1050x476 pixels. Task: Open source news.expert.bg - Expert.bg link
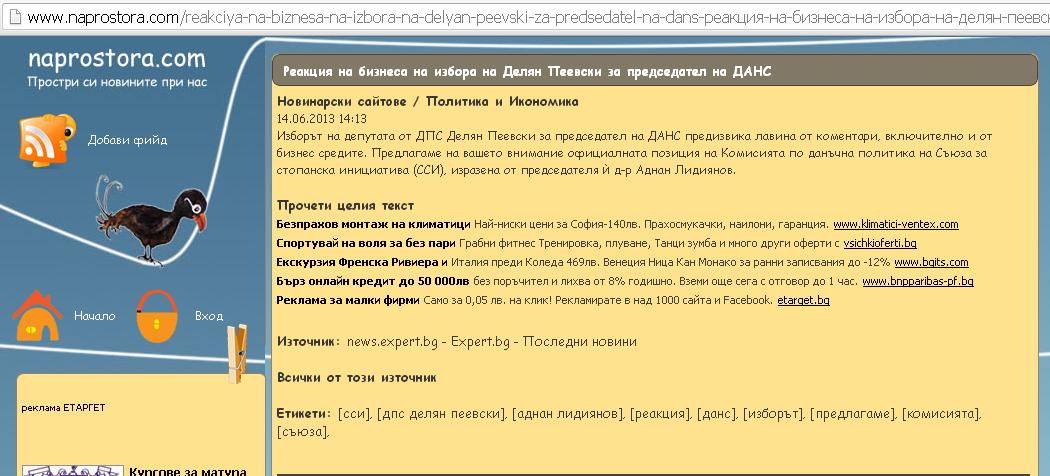[x=492, y=342]
